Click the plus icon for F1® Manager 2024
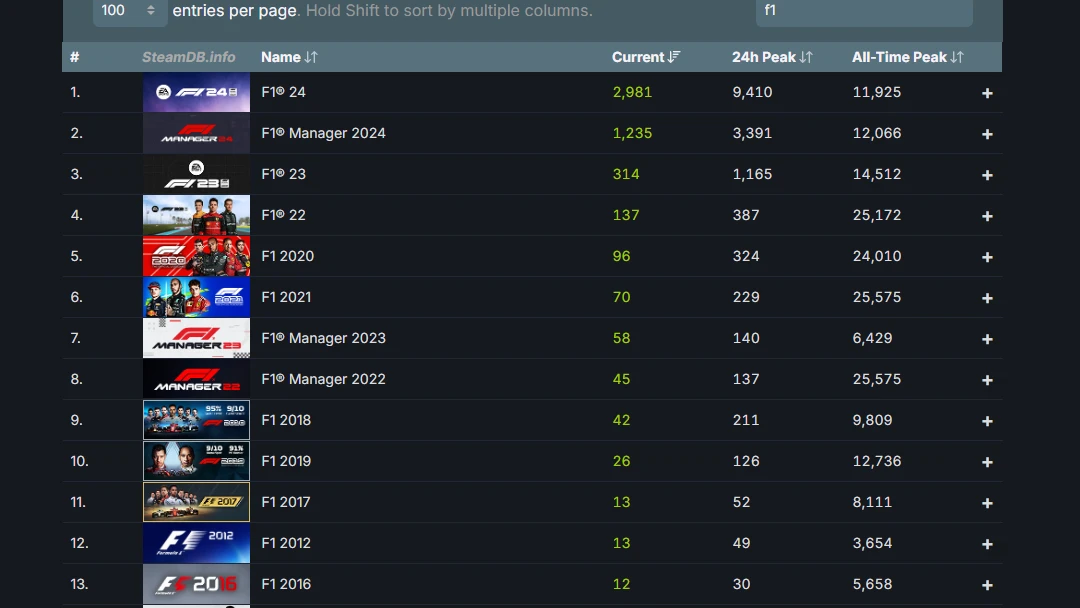The image size is (1080, 608). click(987, 133)
